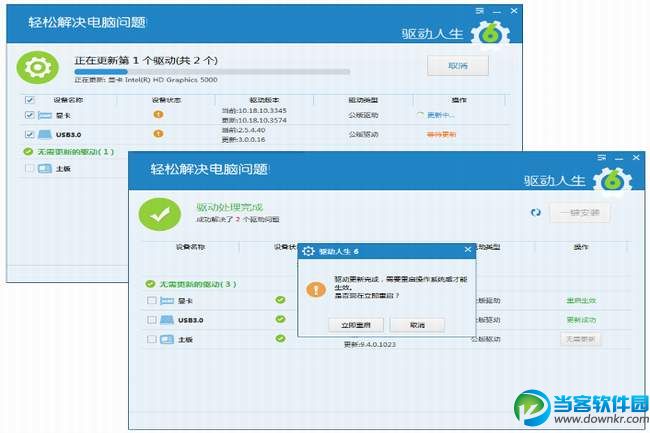
Task: Click the 一键安装 button
Action: (580, 213)
